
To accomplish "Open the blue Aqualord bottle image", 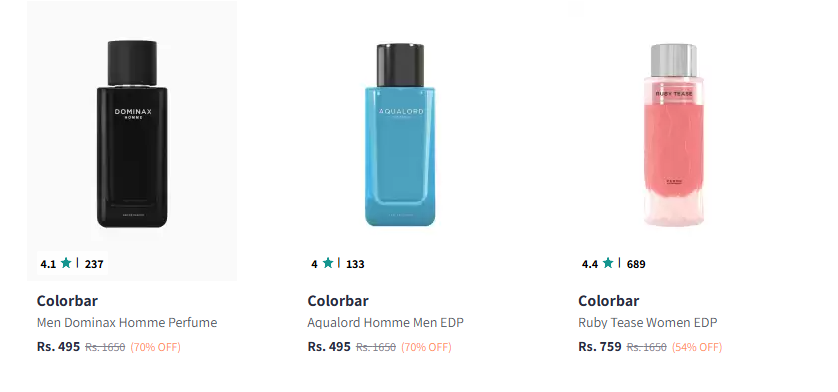I will [400, 135].
